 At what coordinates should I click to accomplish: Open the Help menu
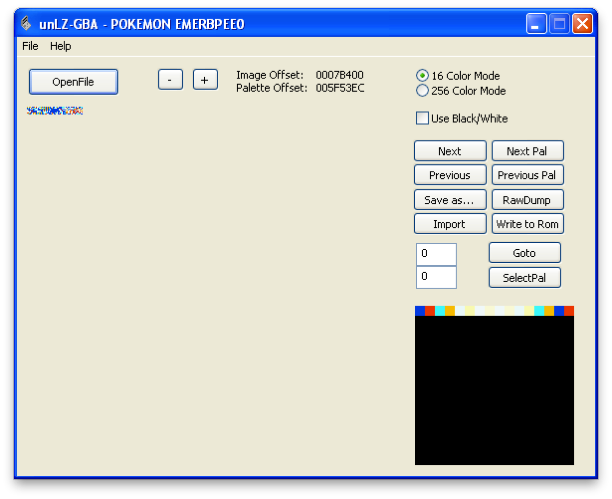(61, 46)
